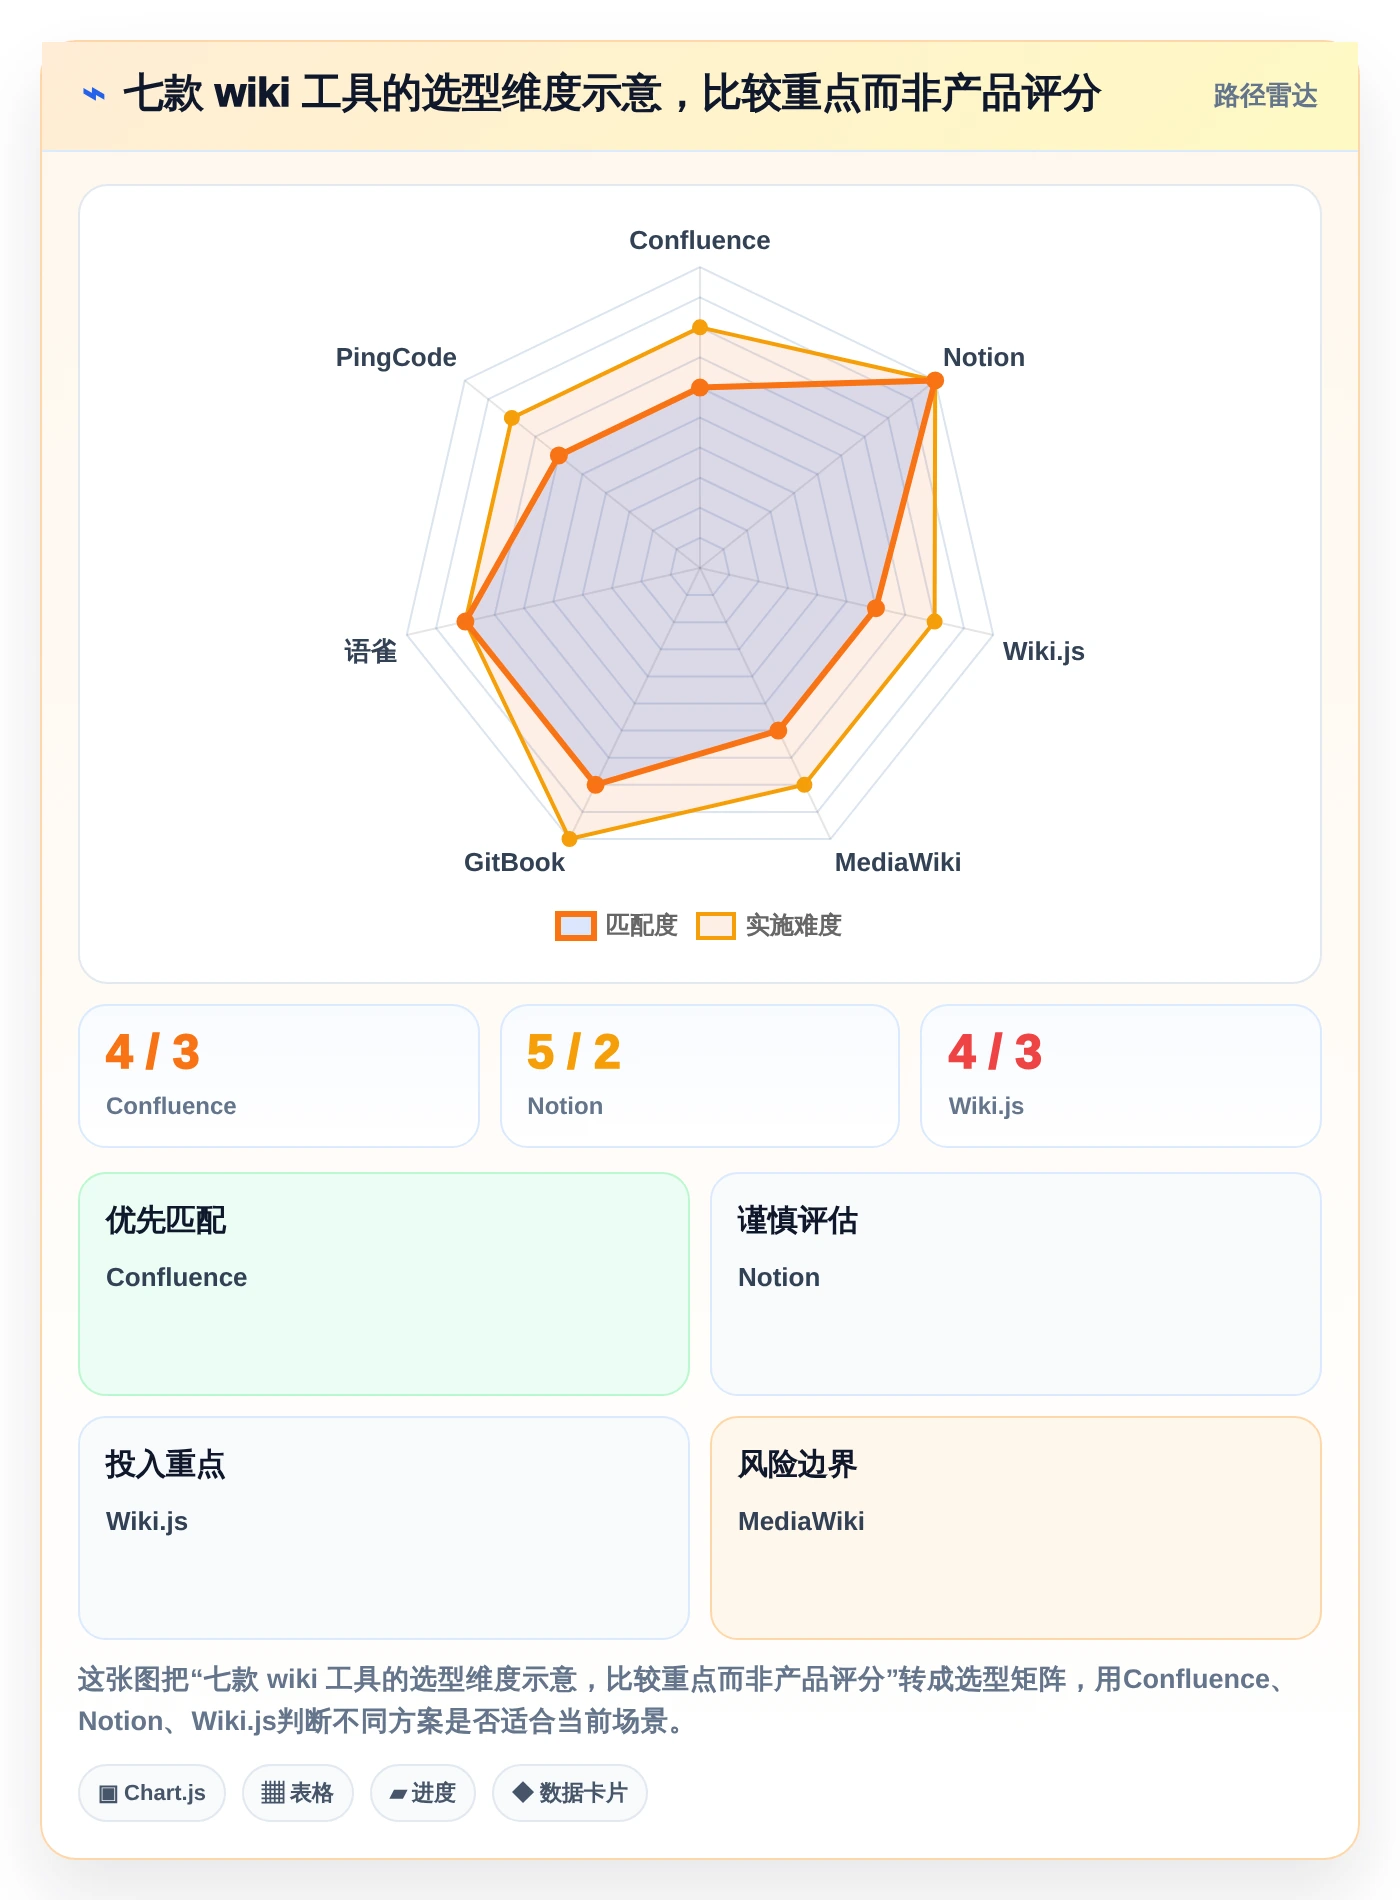This screenshot has height=1900, width=1400.
Task: Open the 风险边界 MediaWiki card
Action: [1016, 1528]
